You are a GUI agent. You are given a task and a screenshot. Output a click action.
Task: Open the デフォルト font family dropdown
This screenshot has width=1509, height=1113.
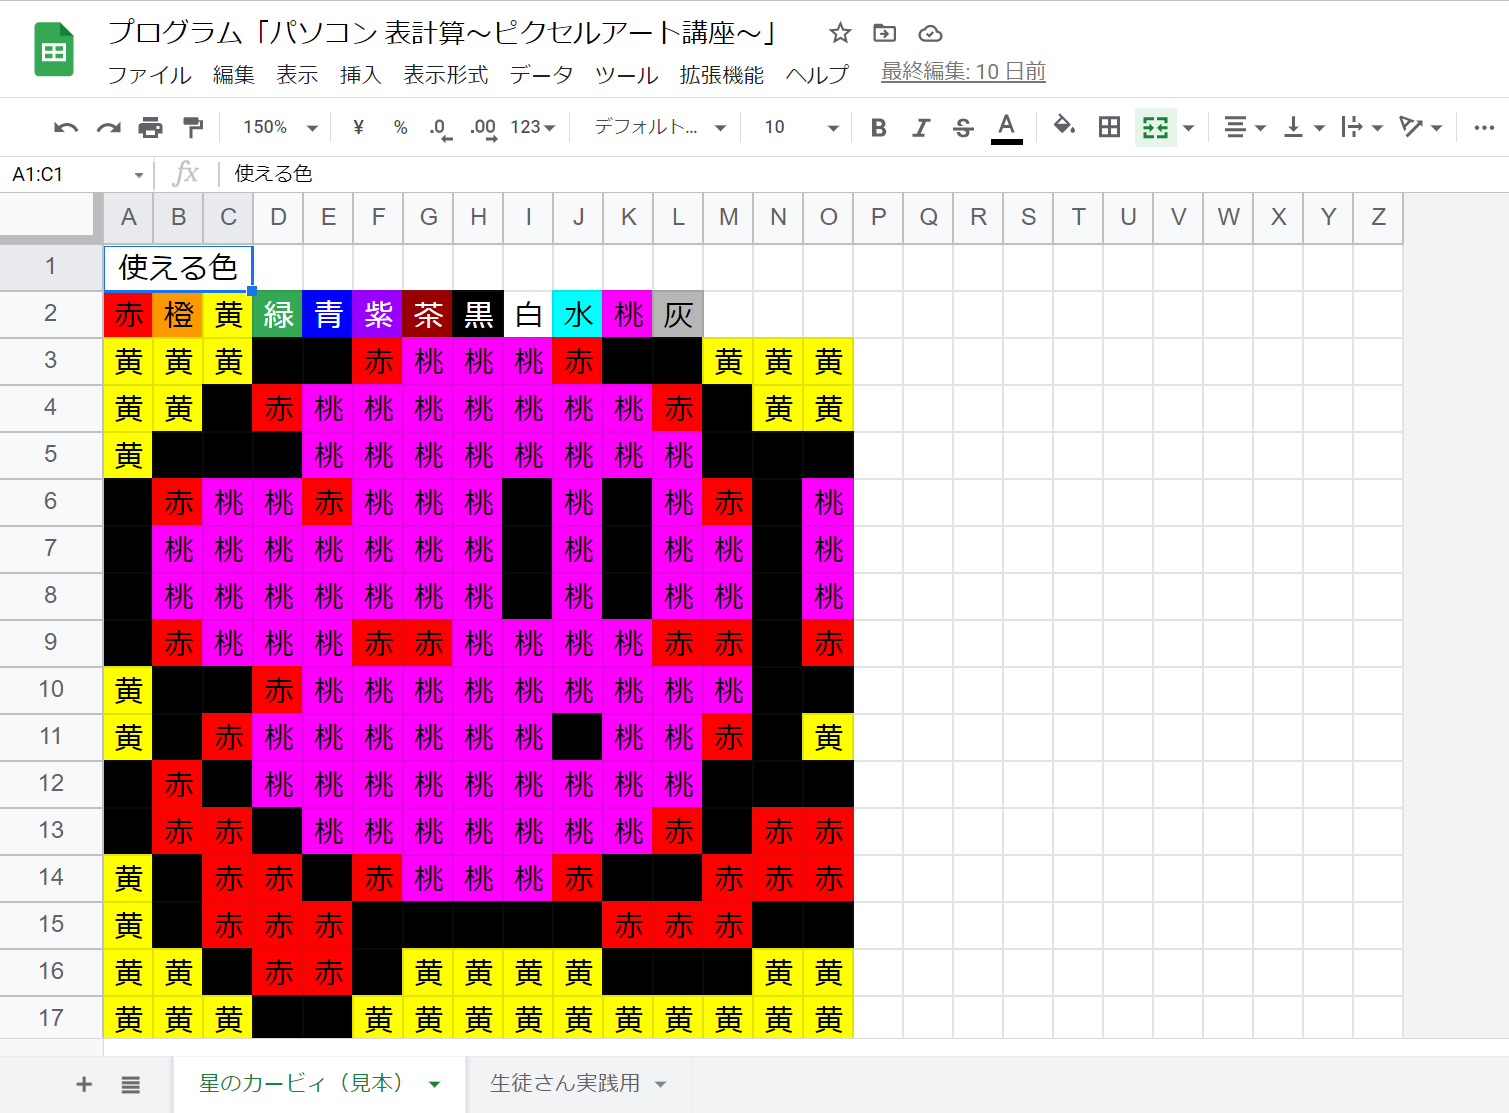[x=660, y=127]
